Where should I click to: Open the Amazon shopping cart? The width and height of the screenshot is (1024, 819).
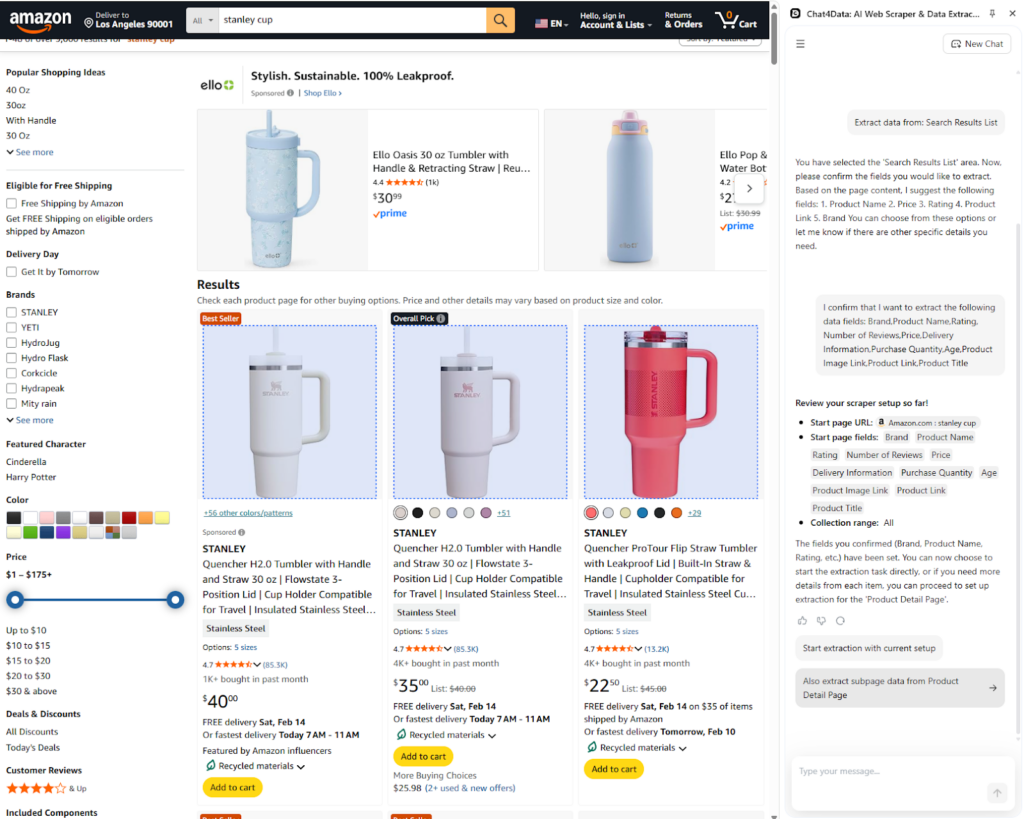(x=736, y=20)
